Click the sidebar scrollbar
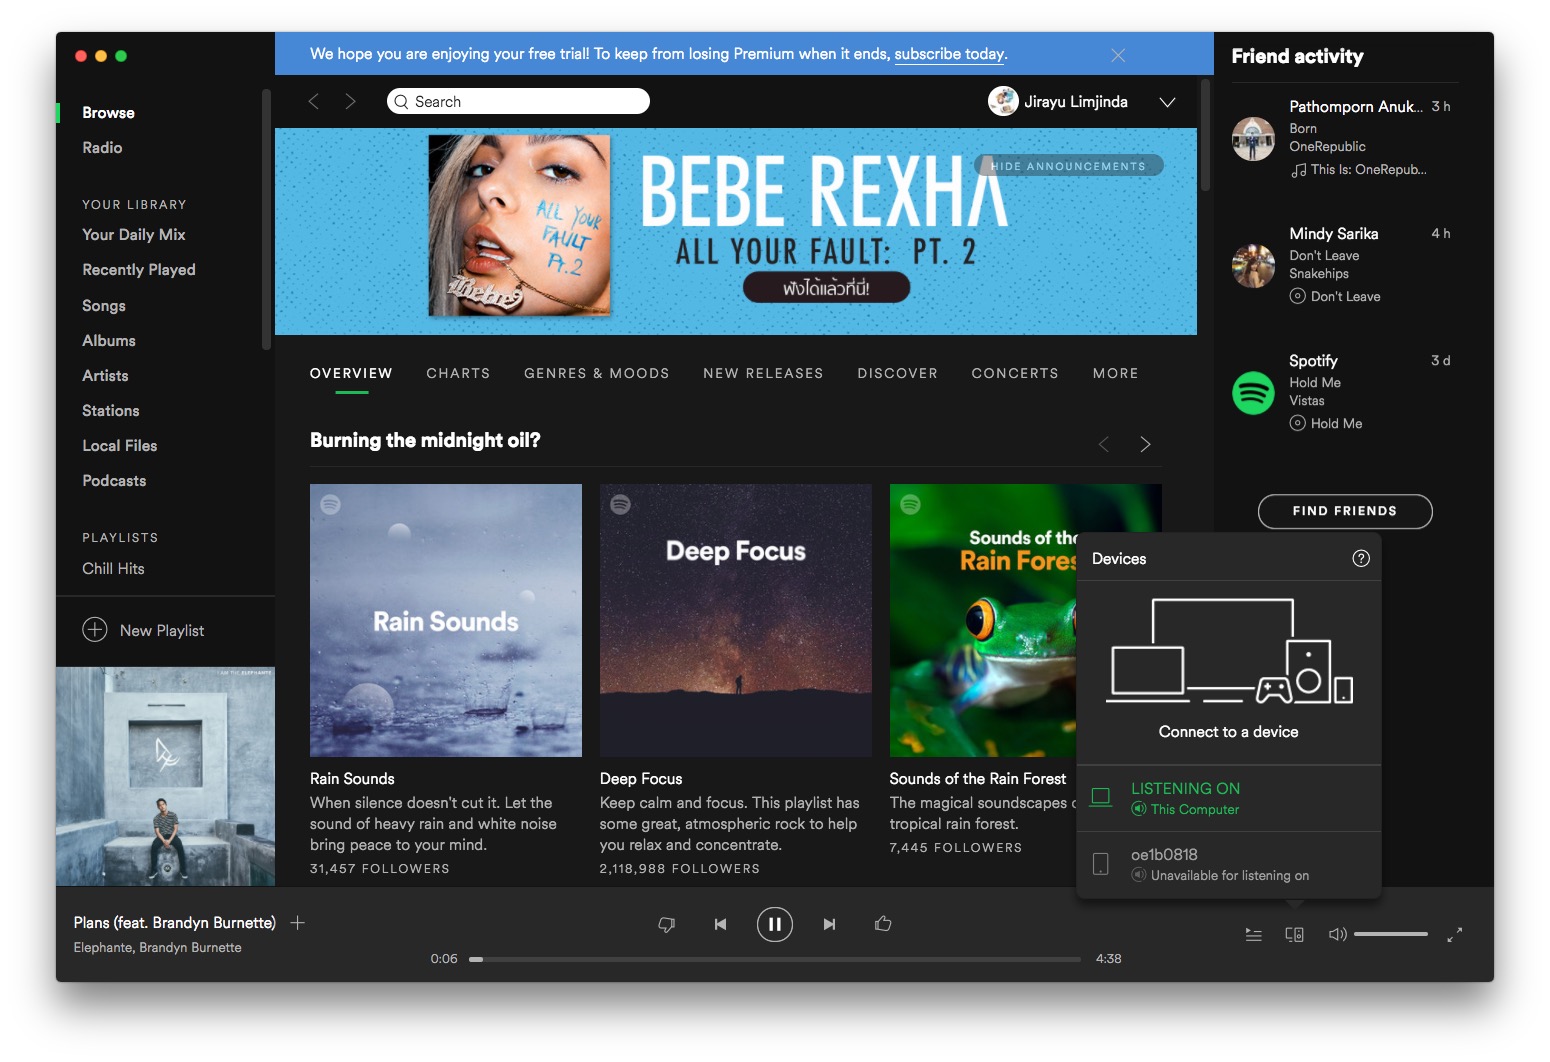This screenshot has height=1062, width=1550. coord(266,220)
